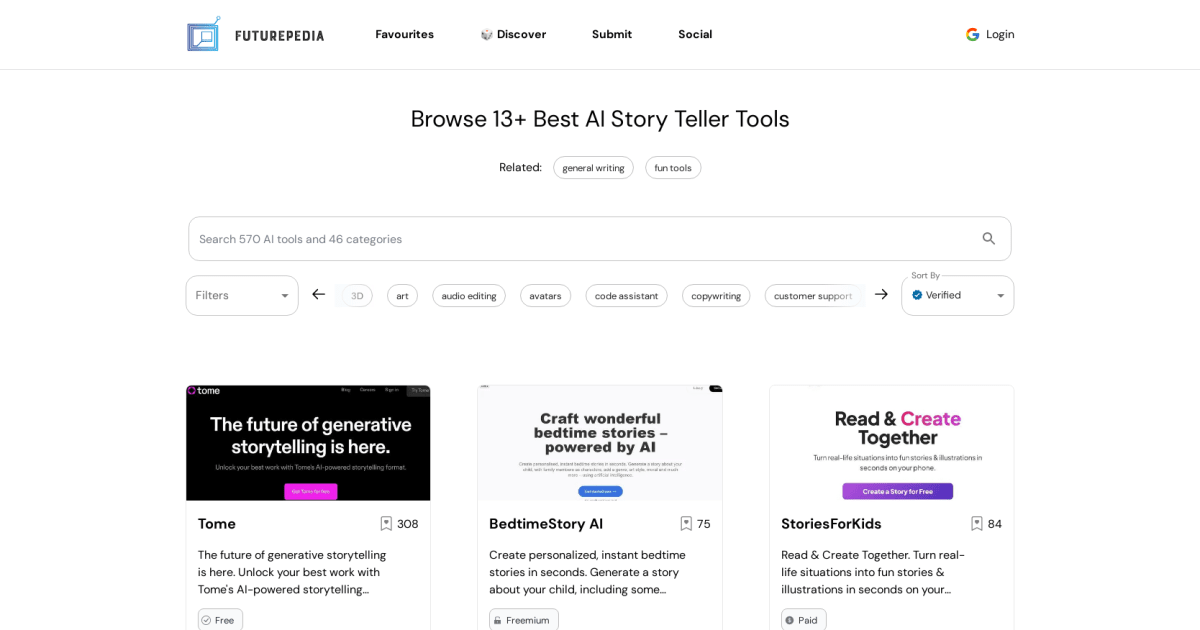The height and width of the screenshot is (630, 1200).
Task: Select the Social navigation item
Action: (695, 34)
